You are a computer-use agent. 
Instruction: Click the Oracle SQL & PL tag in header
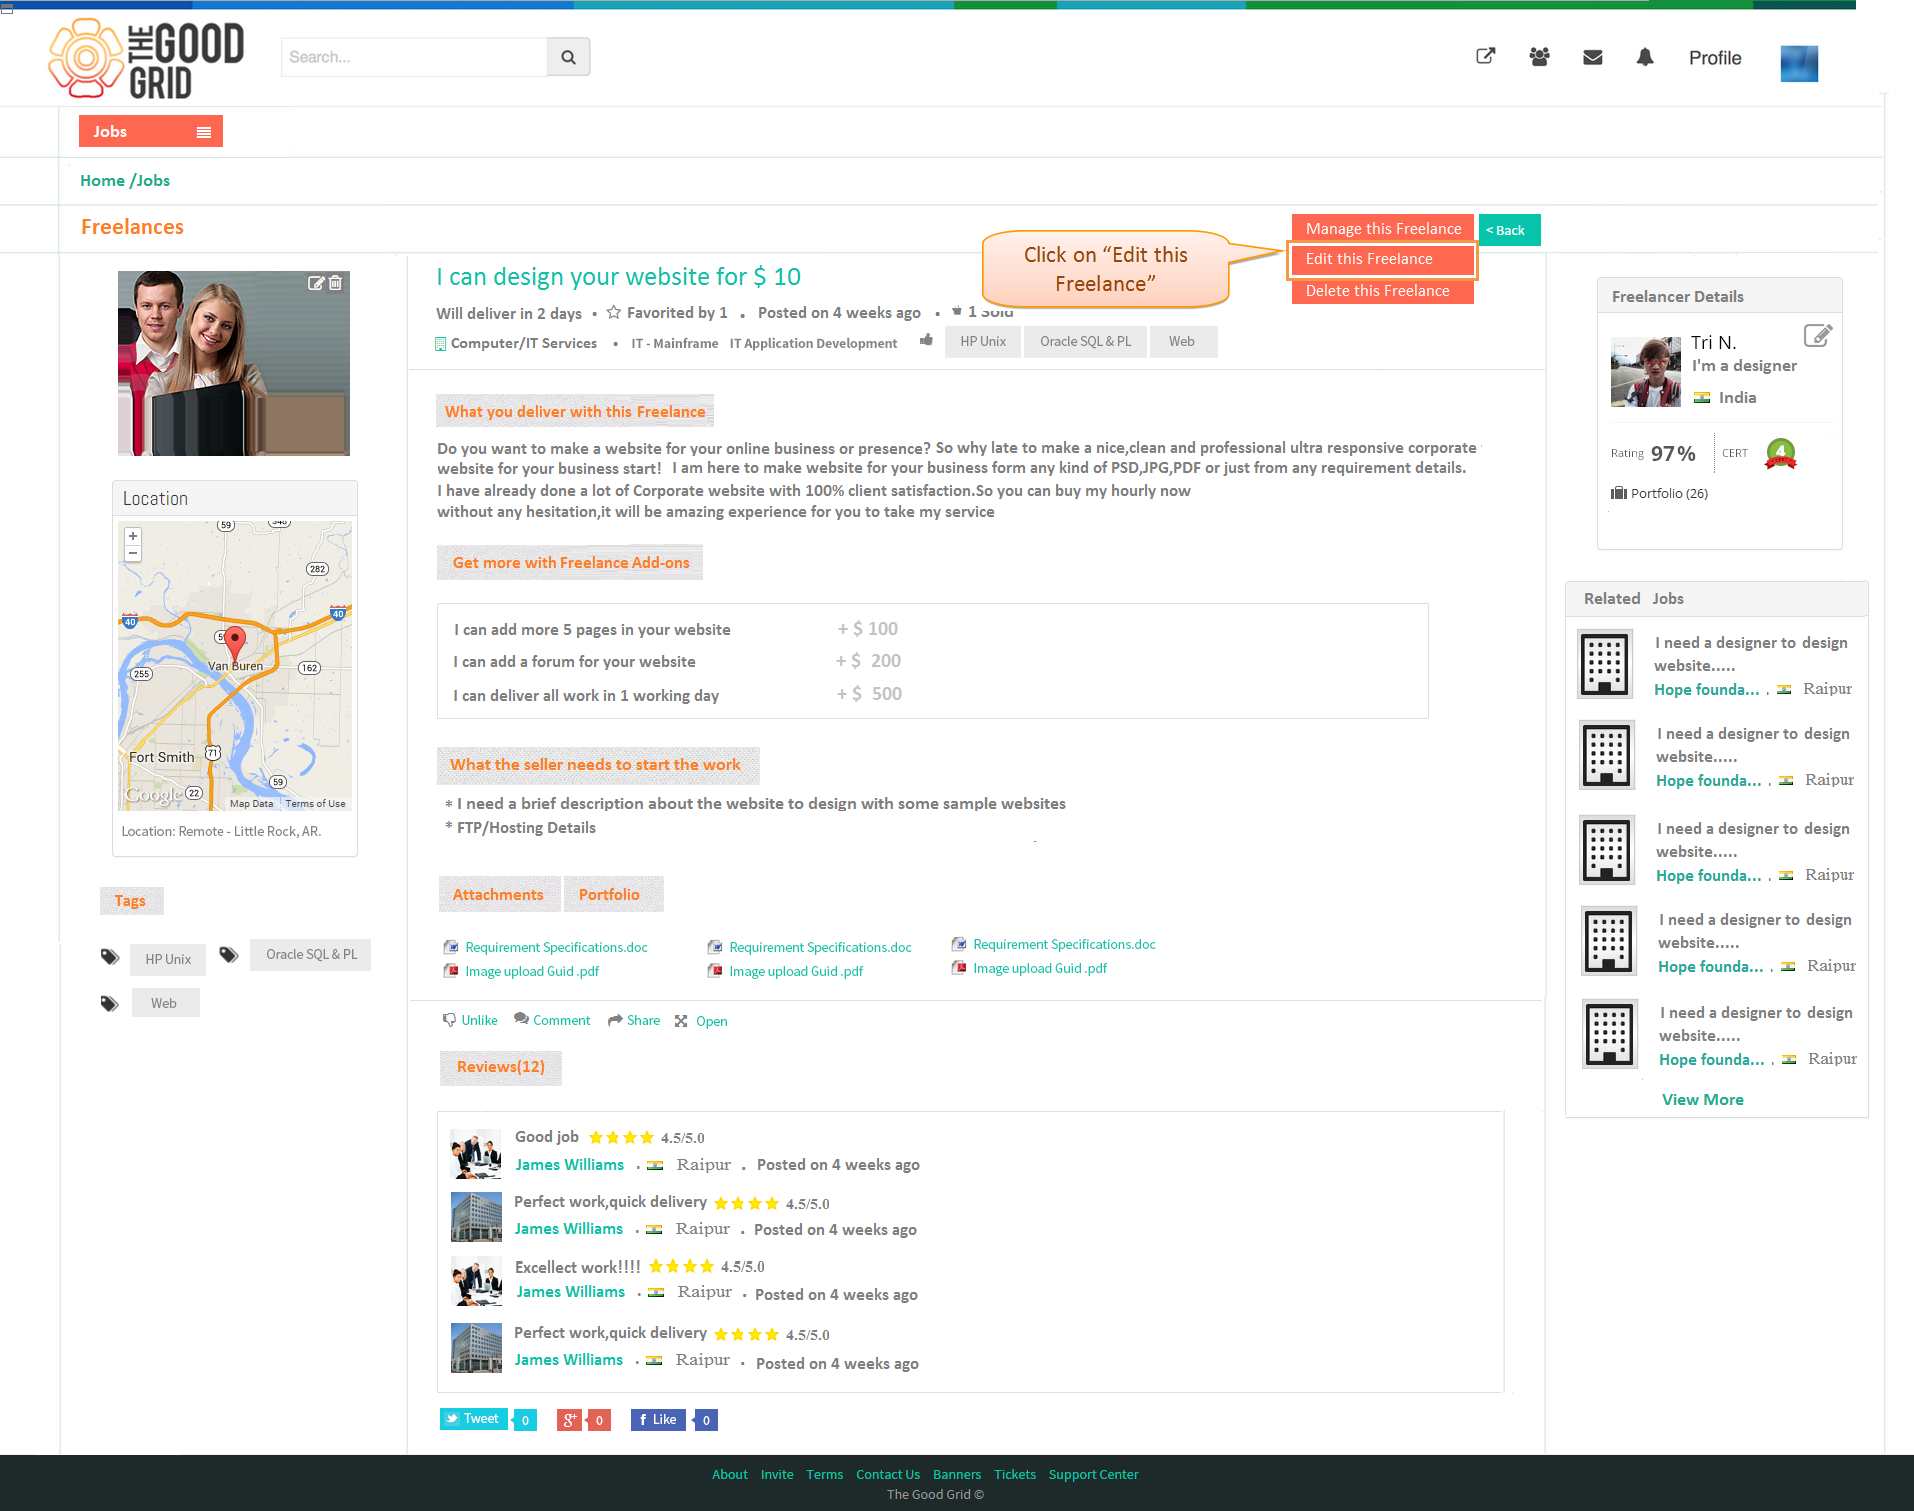click(x=1085, y=342)
